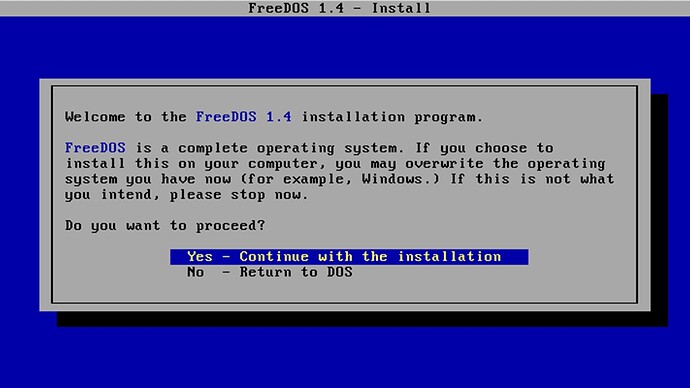The height and width of the screenshot is (388, 690).
Task: Choose "No - Return to DOS" option
Action: (270, 272)
